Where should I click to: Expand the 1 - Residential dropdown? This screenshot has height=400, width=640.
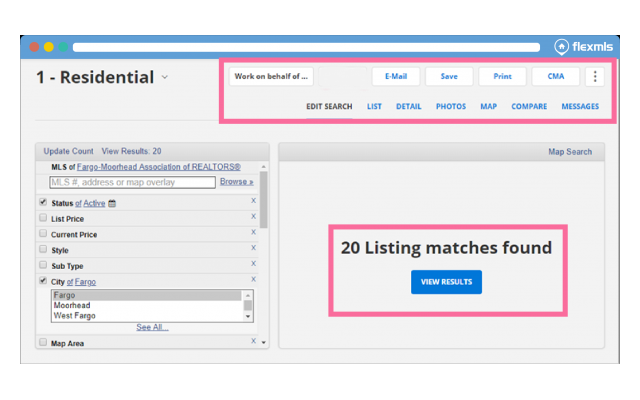(165, 78)
